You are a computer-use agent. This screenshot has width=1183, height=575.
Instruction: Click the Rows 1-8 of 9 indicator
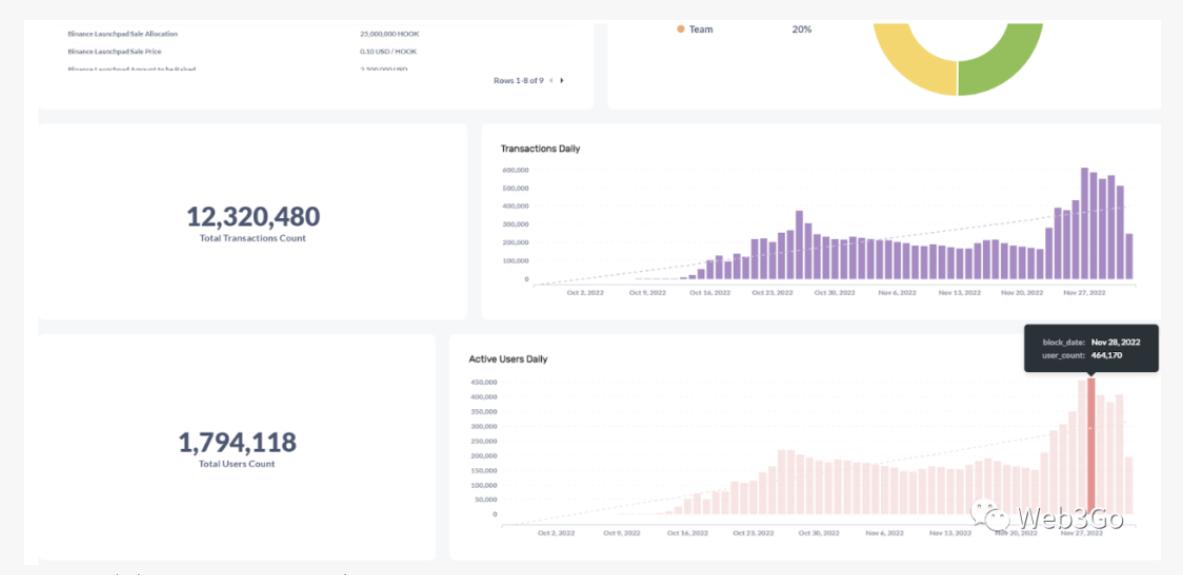click(518, 80)
